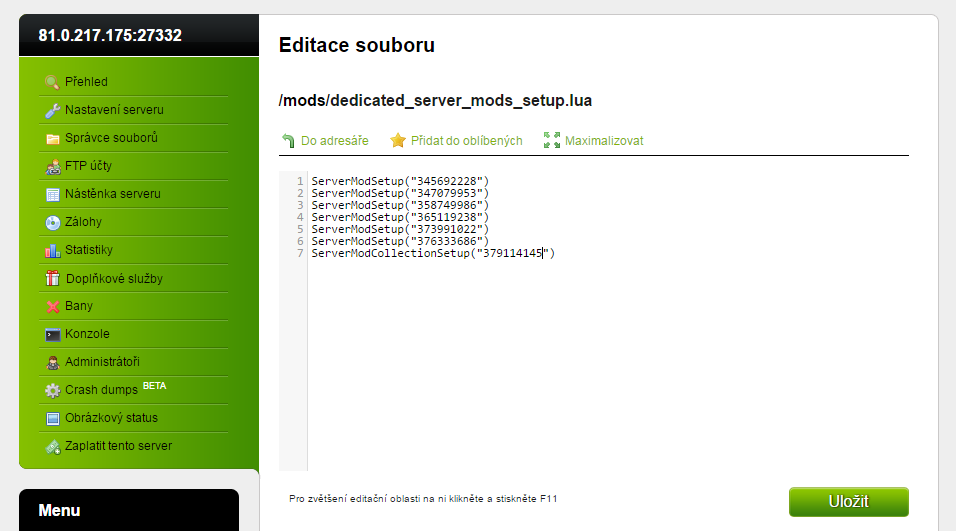Select Obrázkový status in the sidebar
Image resolution: width=956 pixels, height=531 pixels.
pos(111,418)
